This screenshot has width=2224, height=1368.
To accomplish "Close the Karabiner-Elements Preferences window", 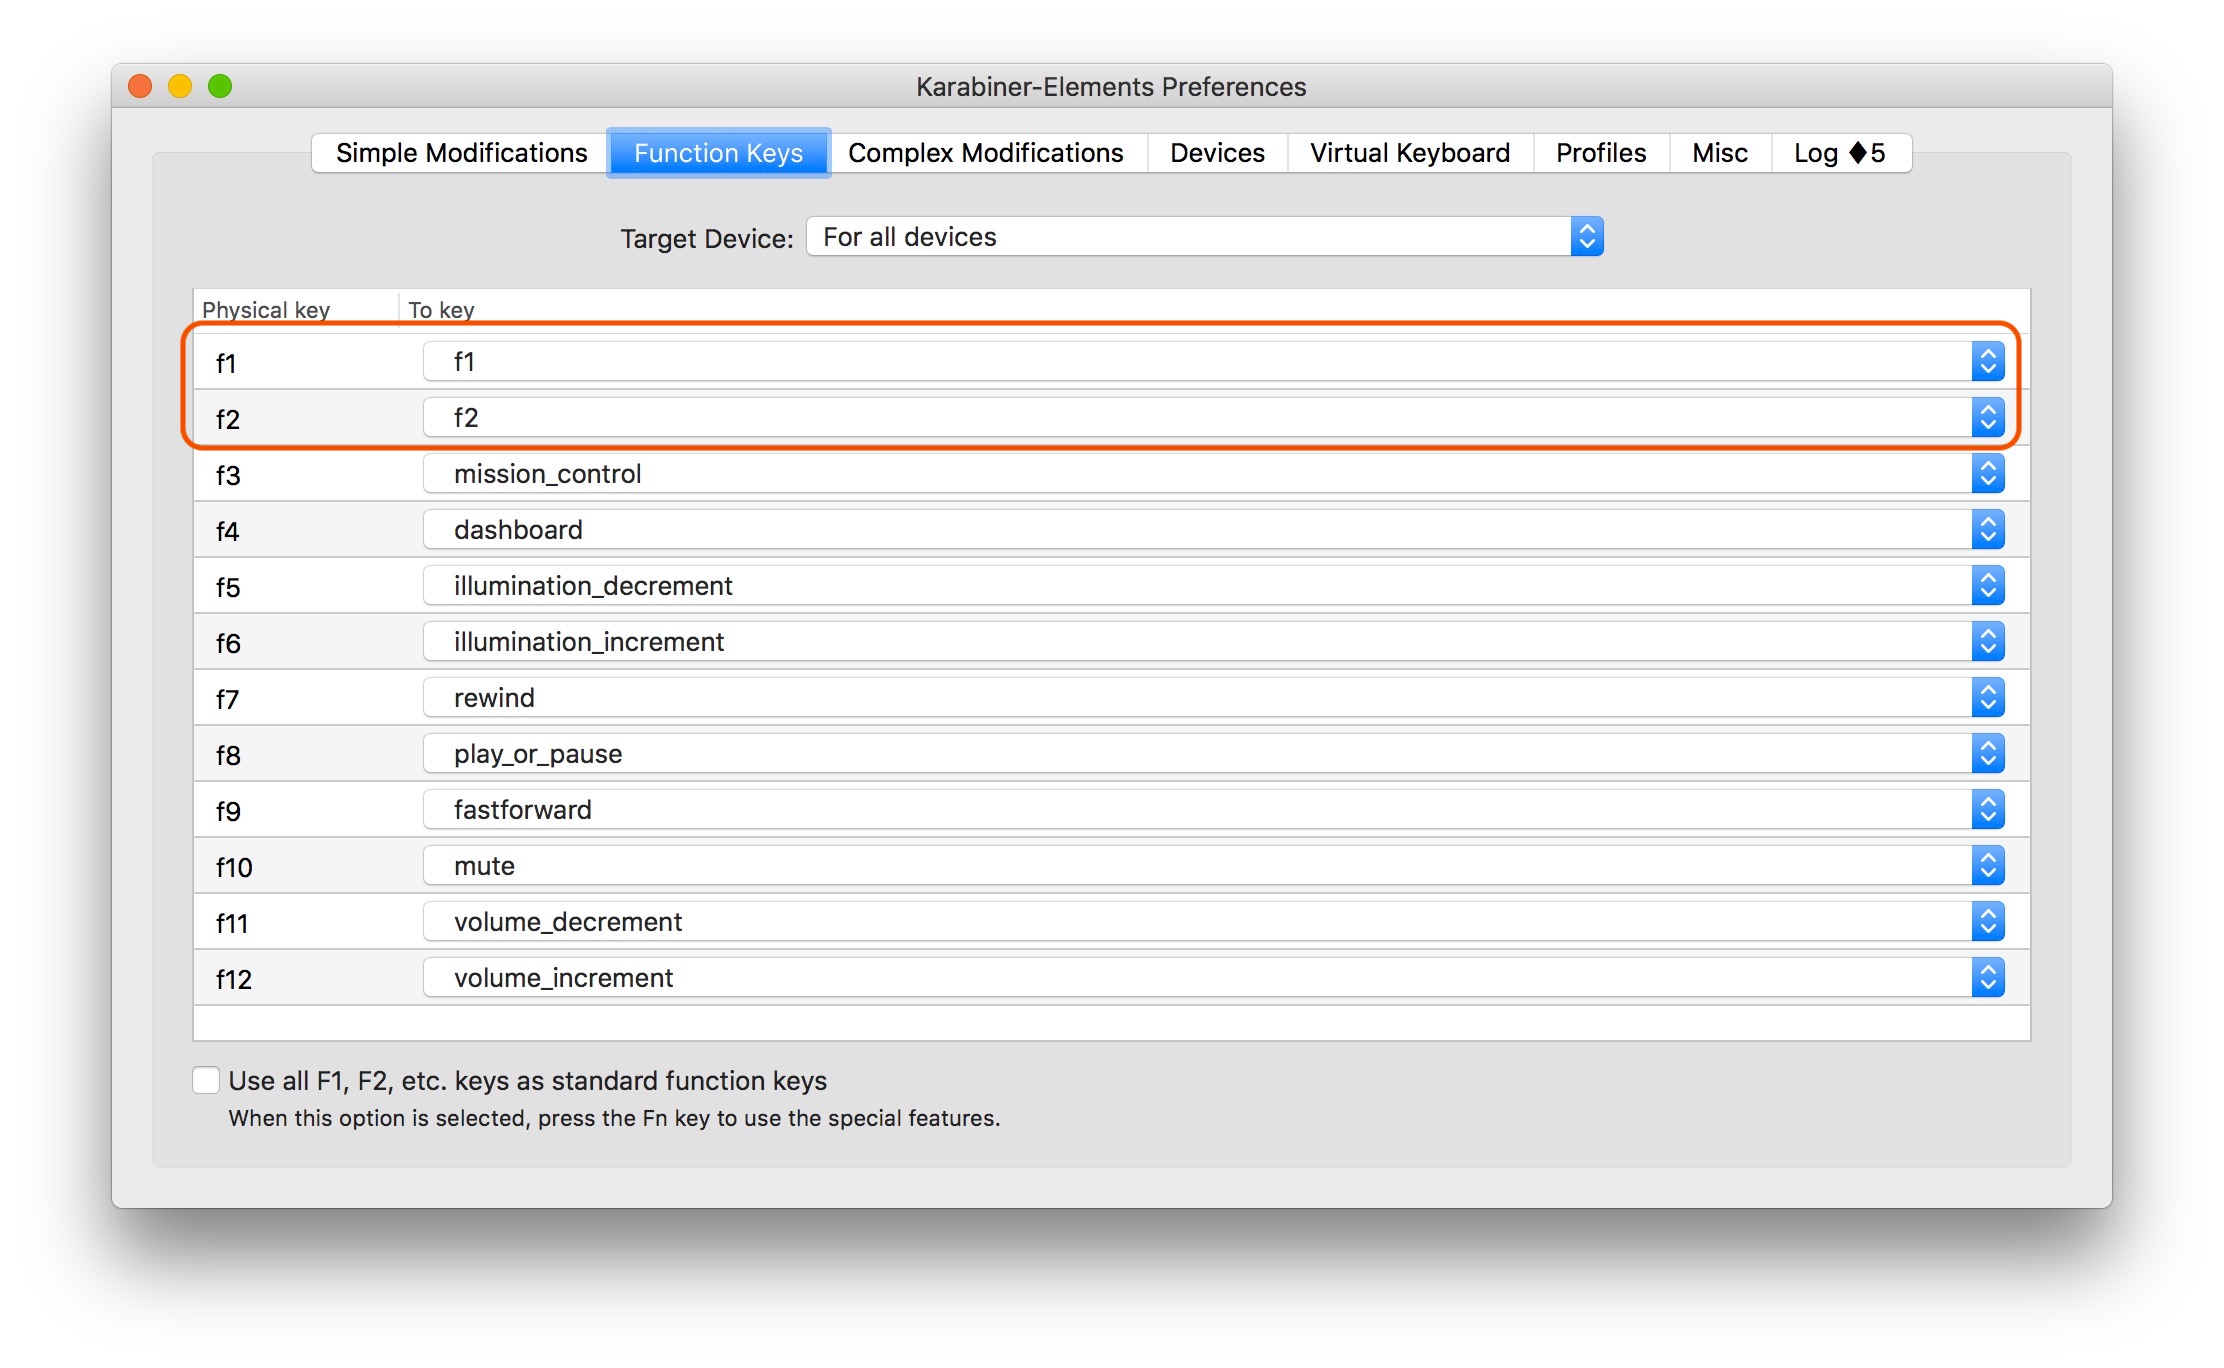I will [x=140, y=86].
